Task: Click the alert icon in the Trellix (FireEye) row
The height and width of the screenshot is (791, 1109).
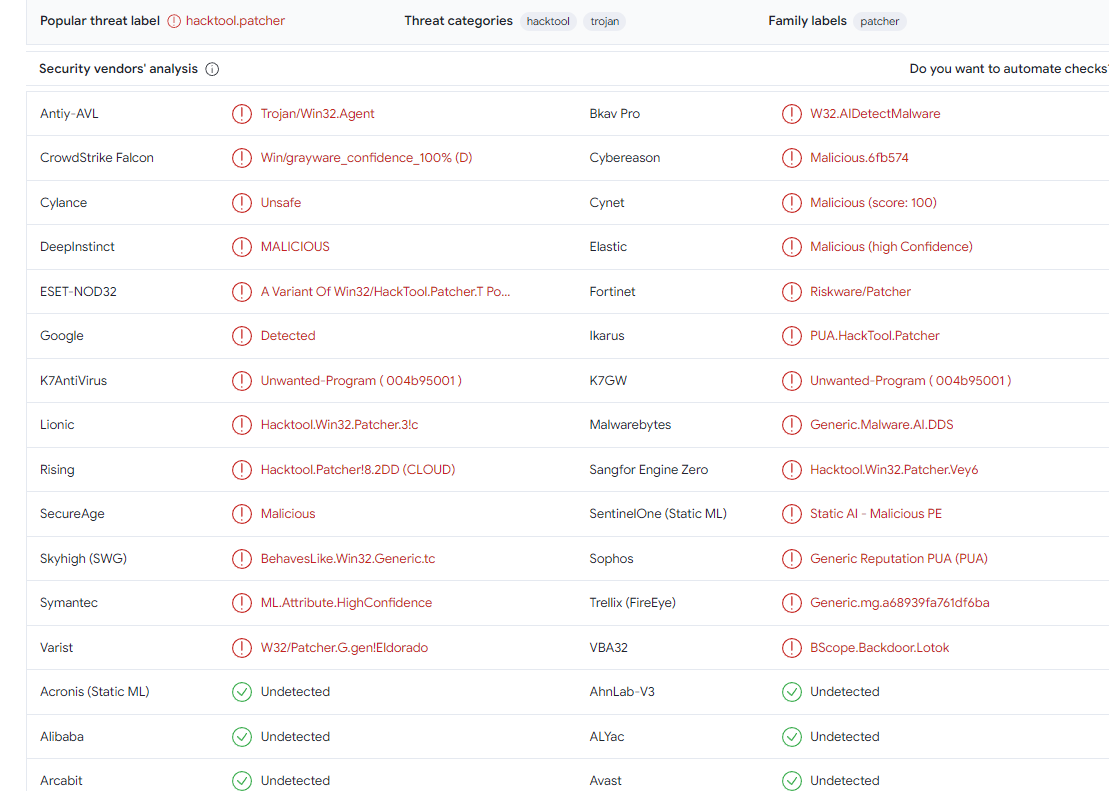Action: click(x=791, y=603)
